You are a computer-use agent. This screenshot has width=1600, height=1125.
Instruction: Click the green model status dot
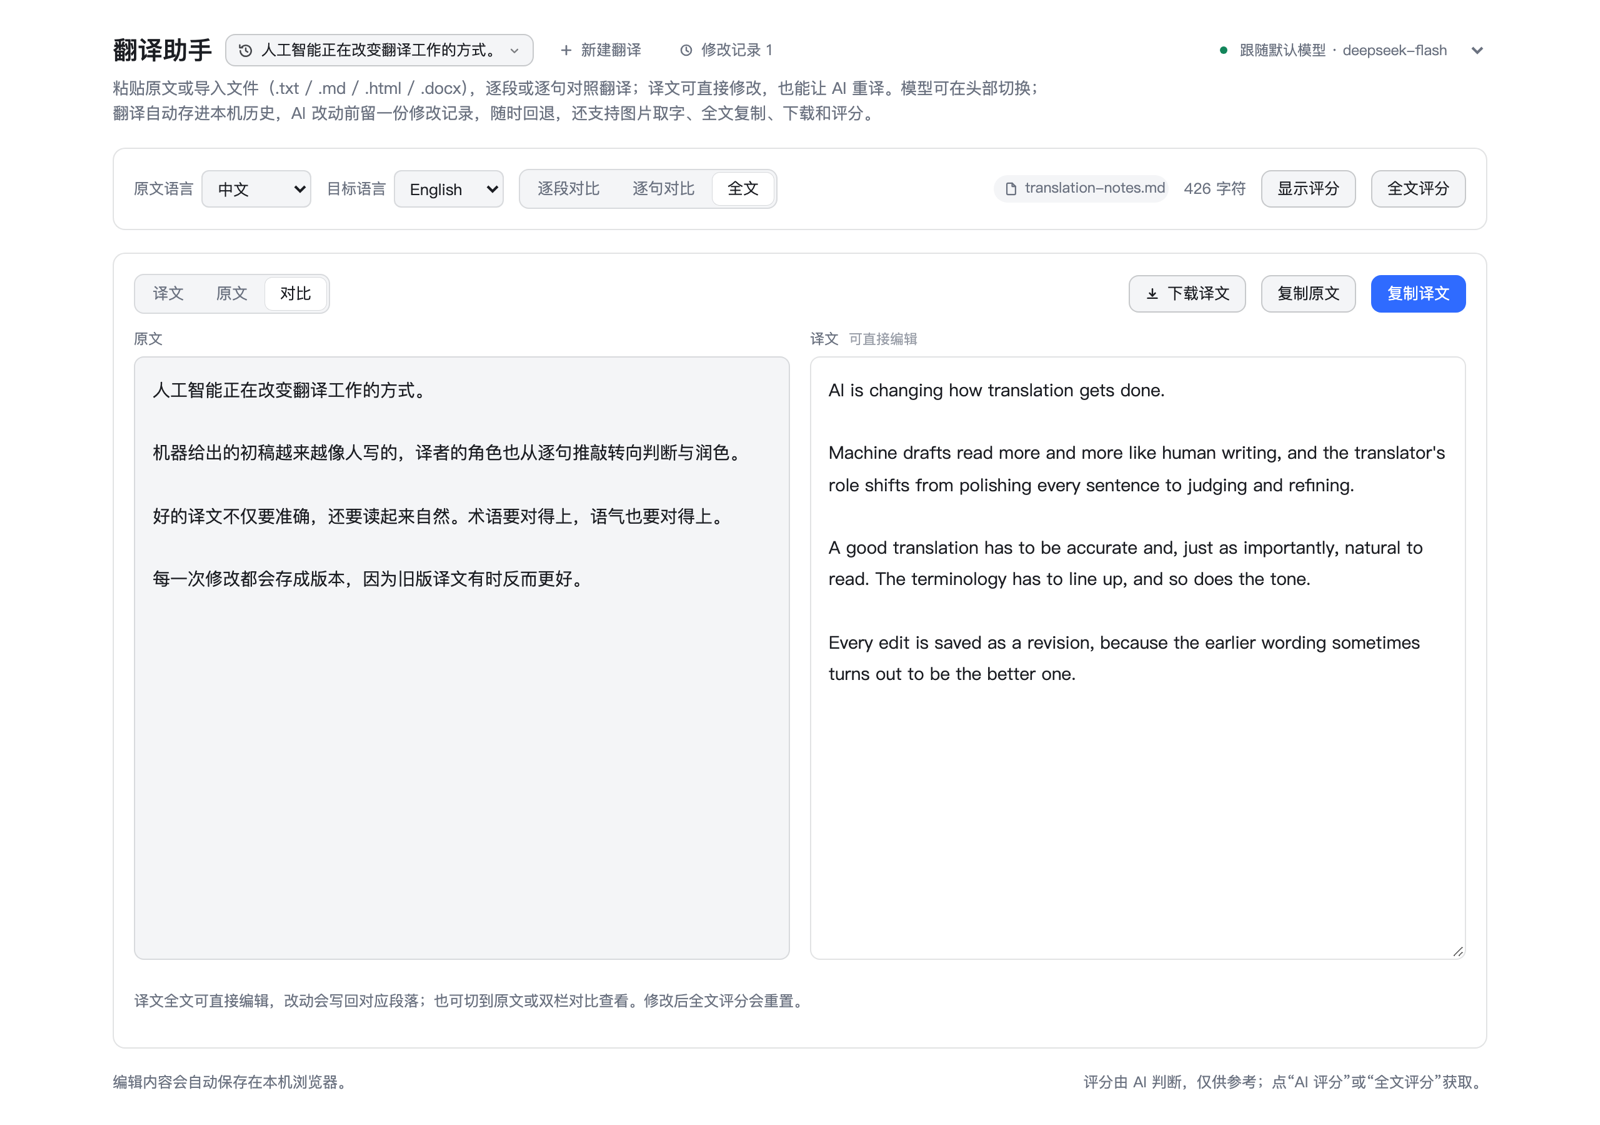tap(1223, 50)
